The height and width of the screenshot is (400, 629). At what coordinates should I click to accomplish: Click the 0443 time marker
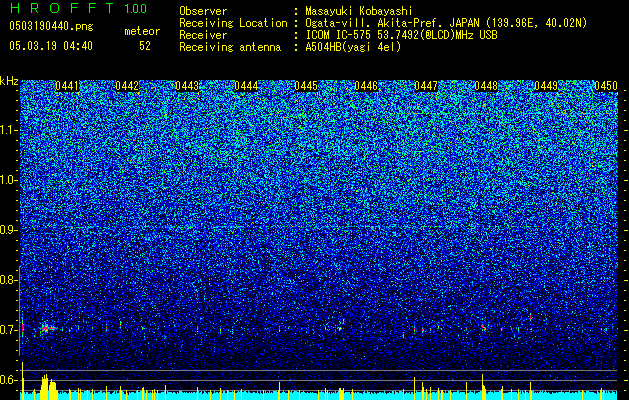click(x=187, y=86)
